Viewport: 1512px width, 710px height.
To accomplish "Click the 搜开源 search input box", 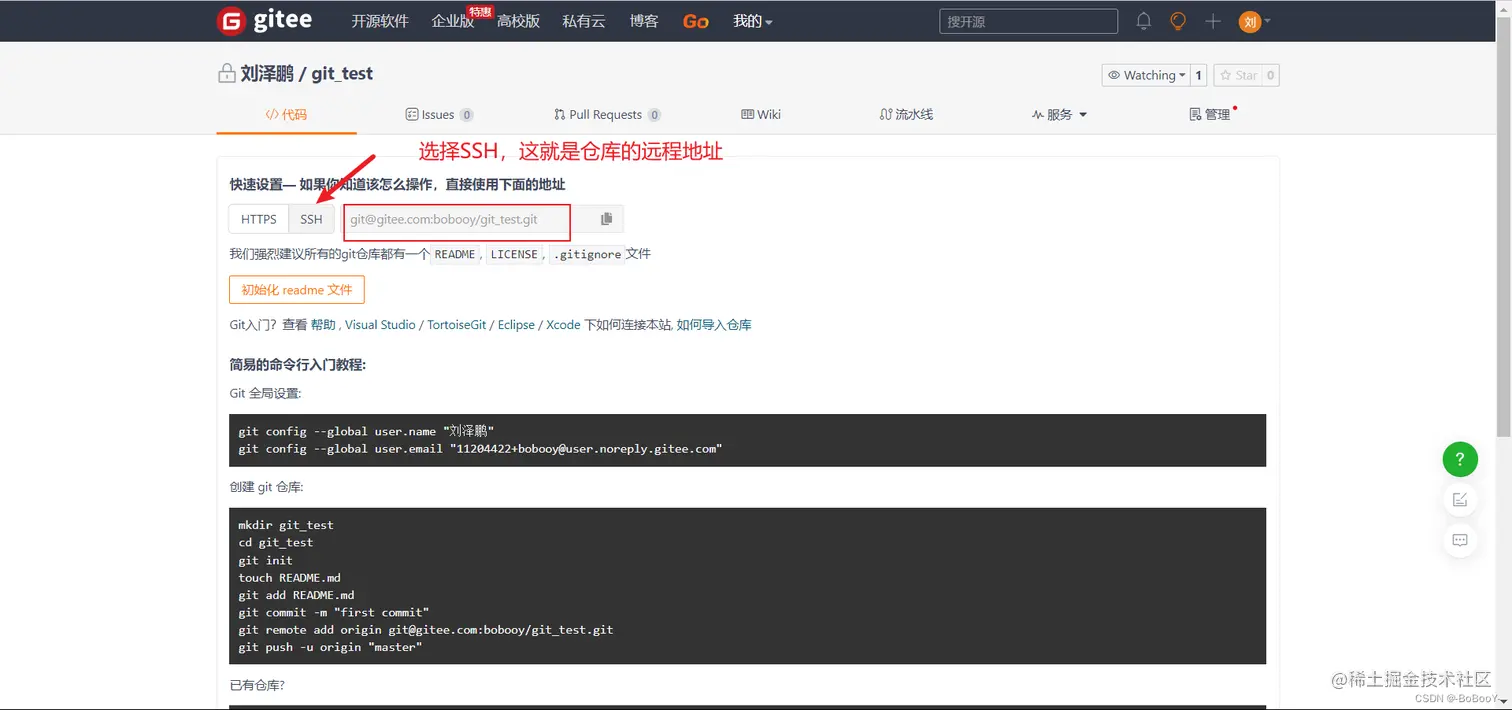I will coord(1028,21).
